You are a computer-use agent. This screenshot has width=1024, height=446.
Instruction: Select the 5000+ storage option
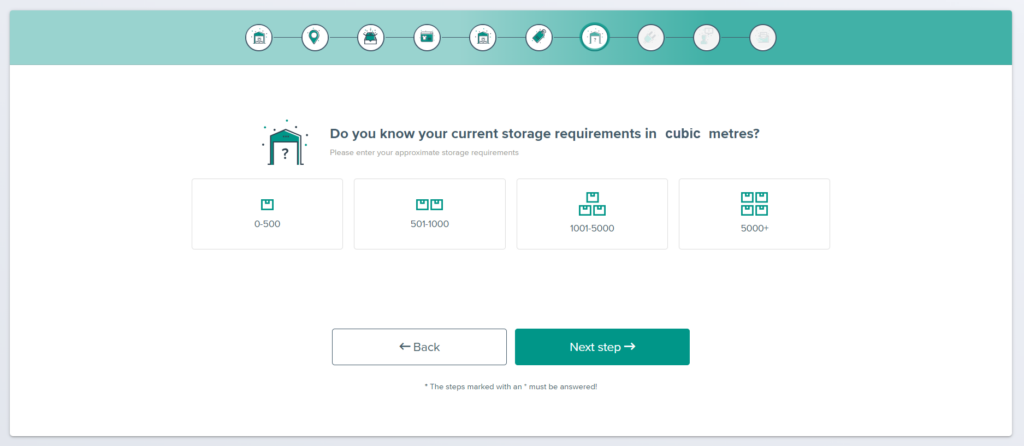754,214
